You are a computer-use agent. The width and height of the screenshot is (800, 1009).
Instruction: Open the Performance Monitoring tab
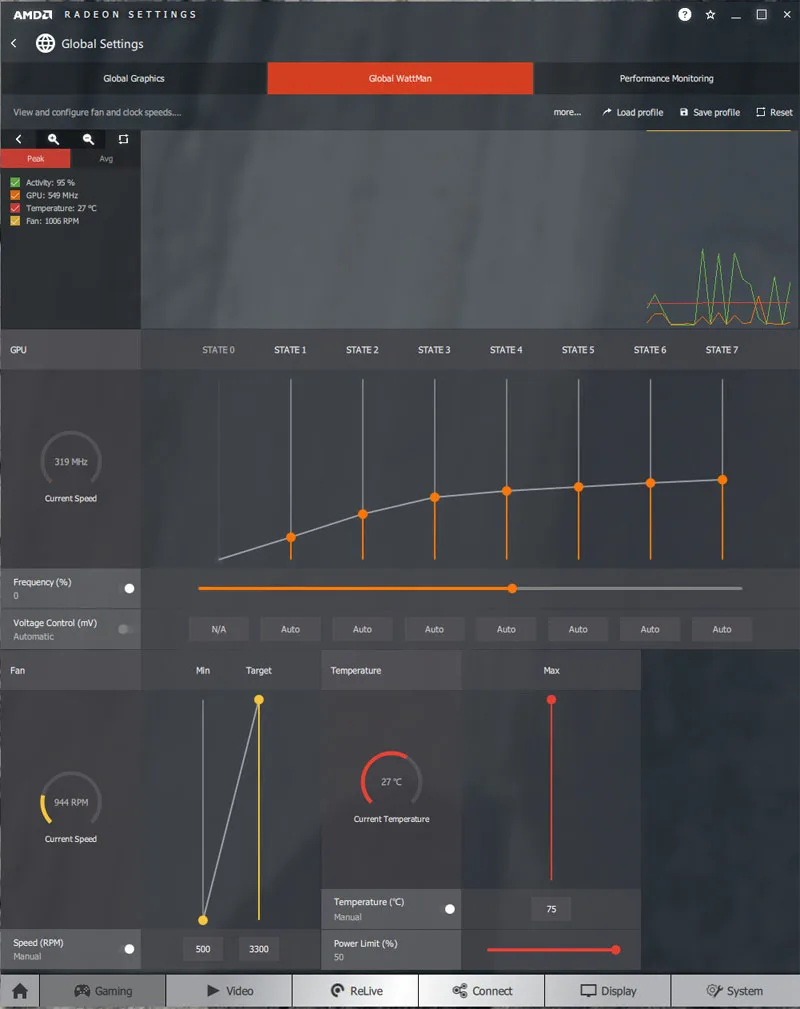(x=667, y=79)
